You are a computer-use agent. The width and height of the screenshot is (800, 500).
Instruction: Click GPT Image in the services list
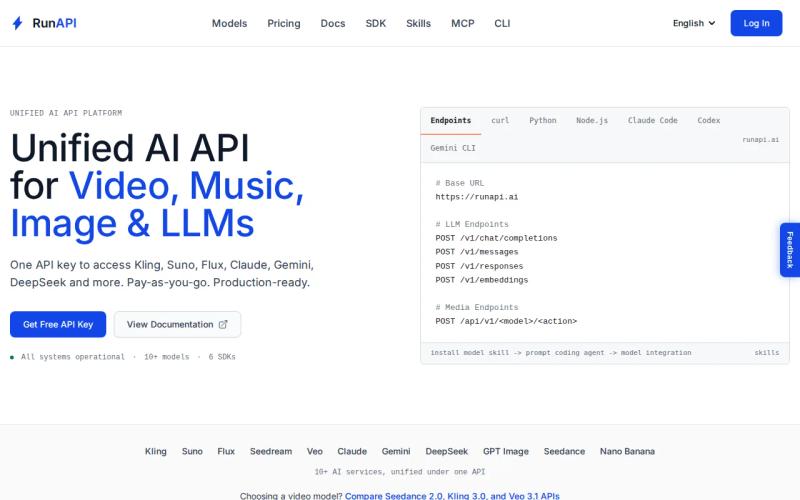506,451
